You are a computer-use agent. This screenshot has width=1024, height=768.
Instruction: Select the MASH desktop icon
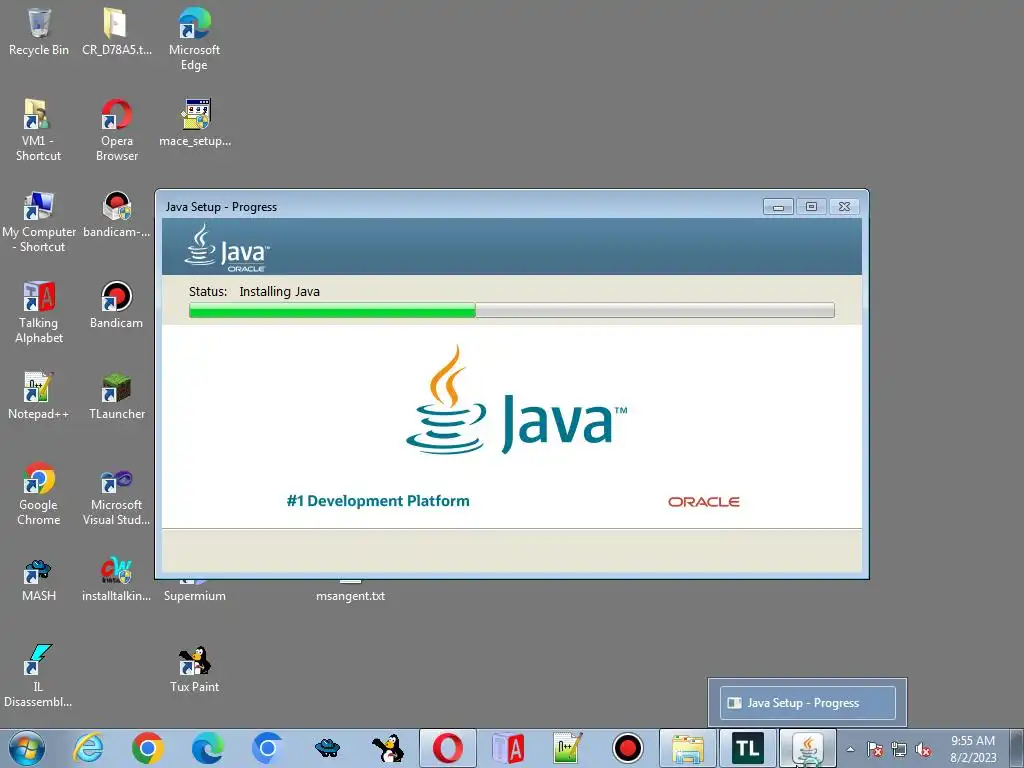[x=39, y=579]
